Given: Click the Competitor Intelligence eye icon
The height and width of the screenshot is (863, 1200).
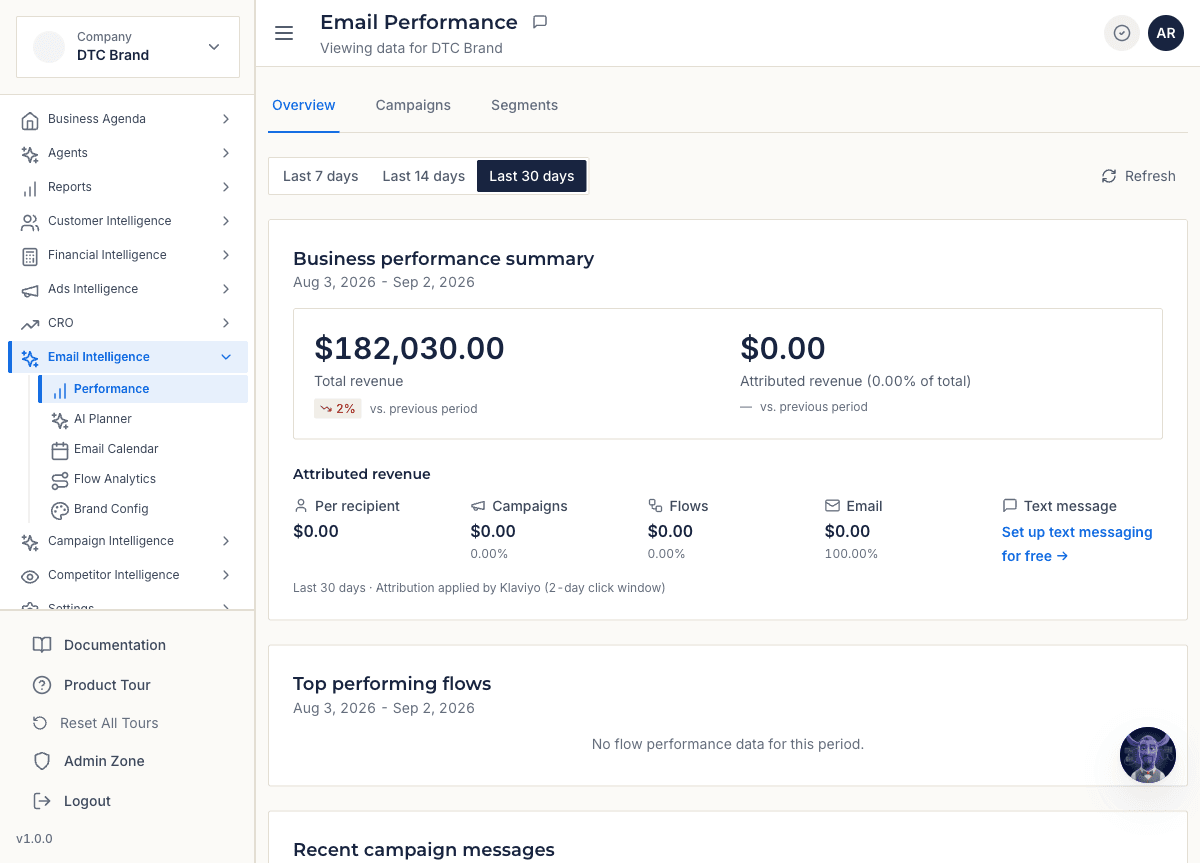Looking at the screenshot, I should pos(30,576).
